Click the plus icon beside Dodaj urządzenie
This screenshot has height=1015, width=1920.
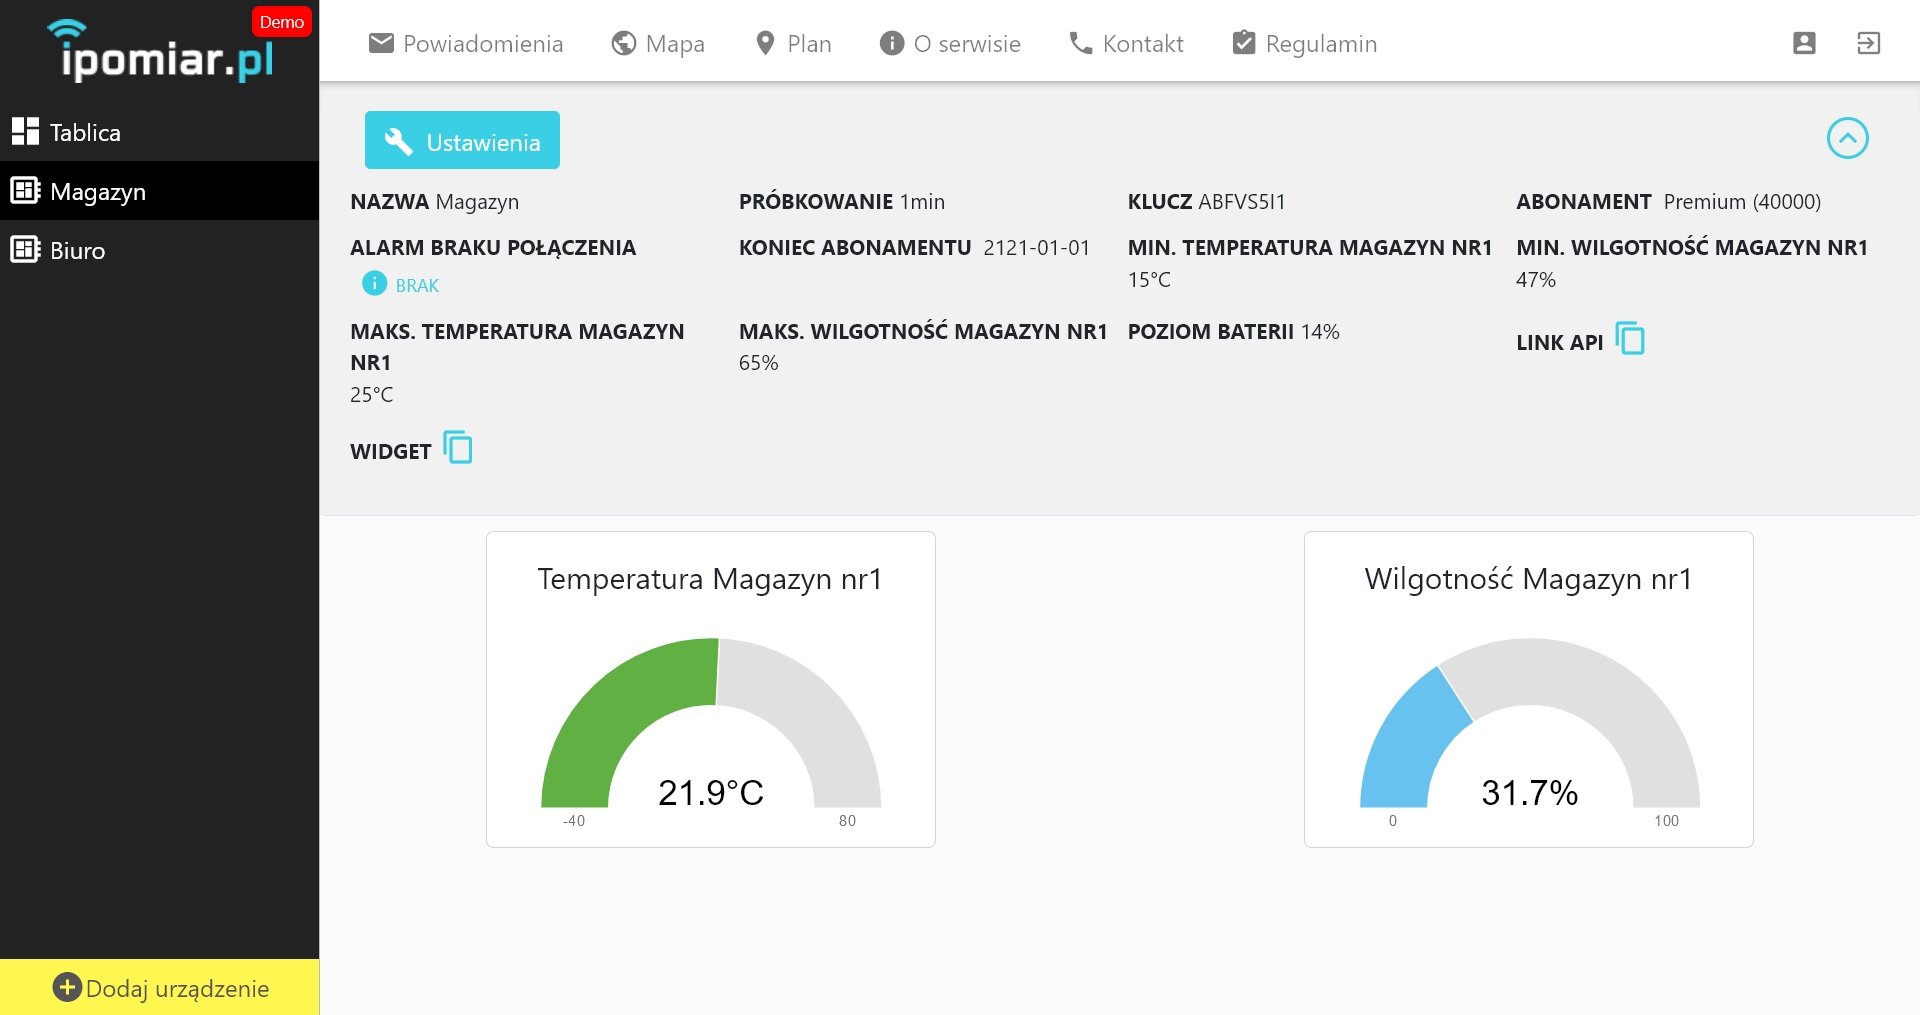(x=67, y=987)
